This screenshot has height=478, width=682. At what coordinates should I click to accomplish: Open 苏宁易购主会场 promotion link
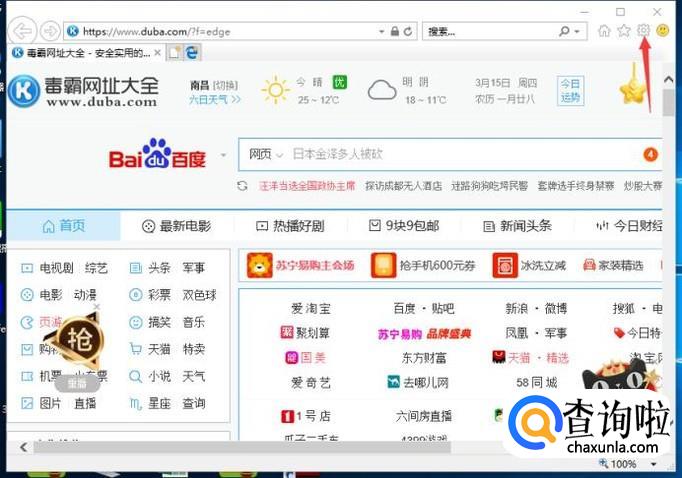(x=301, y=265)
